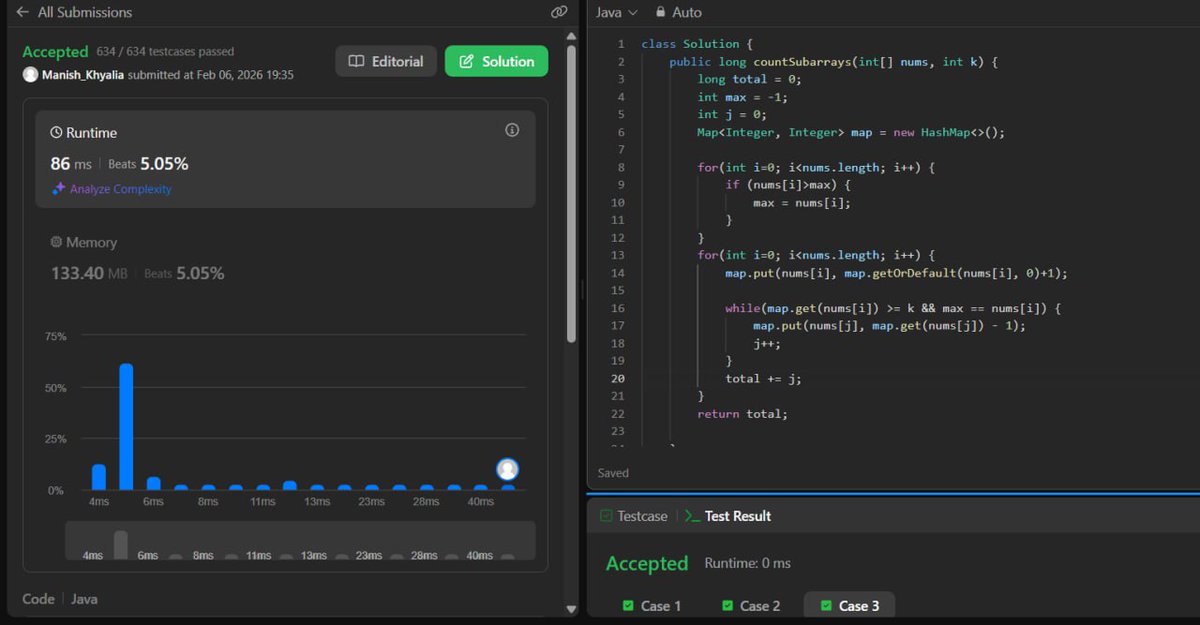Click the Runtime clock icon
The height and width of the screenshot is (625, 1200).
click(x=57, y=133)
